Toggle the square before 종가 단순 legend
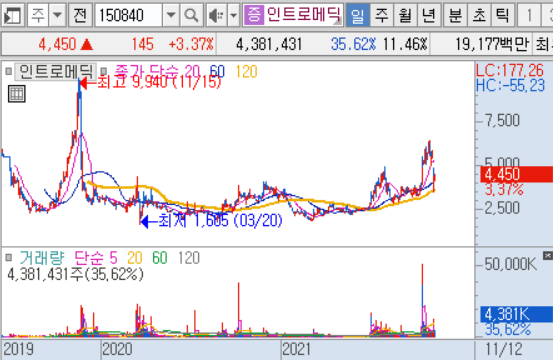Viewport: 553px width, 360px height. [x=104, y=72]
